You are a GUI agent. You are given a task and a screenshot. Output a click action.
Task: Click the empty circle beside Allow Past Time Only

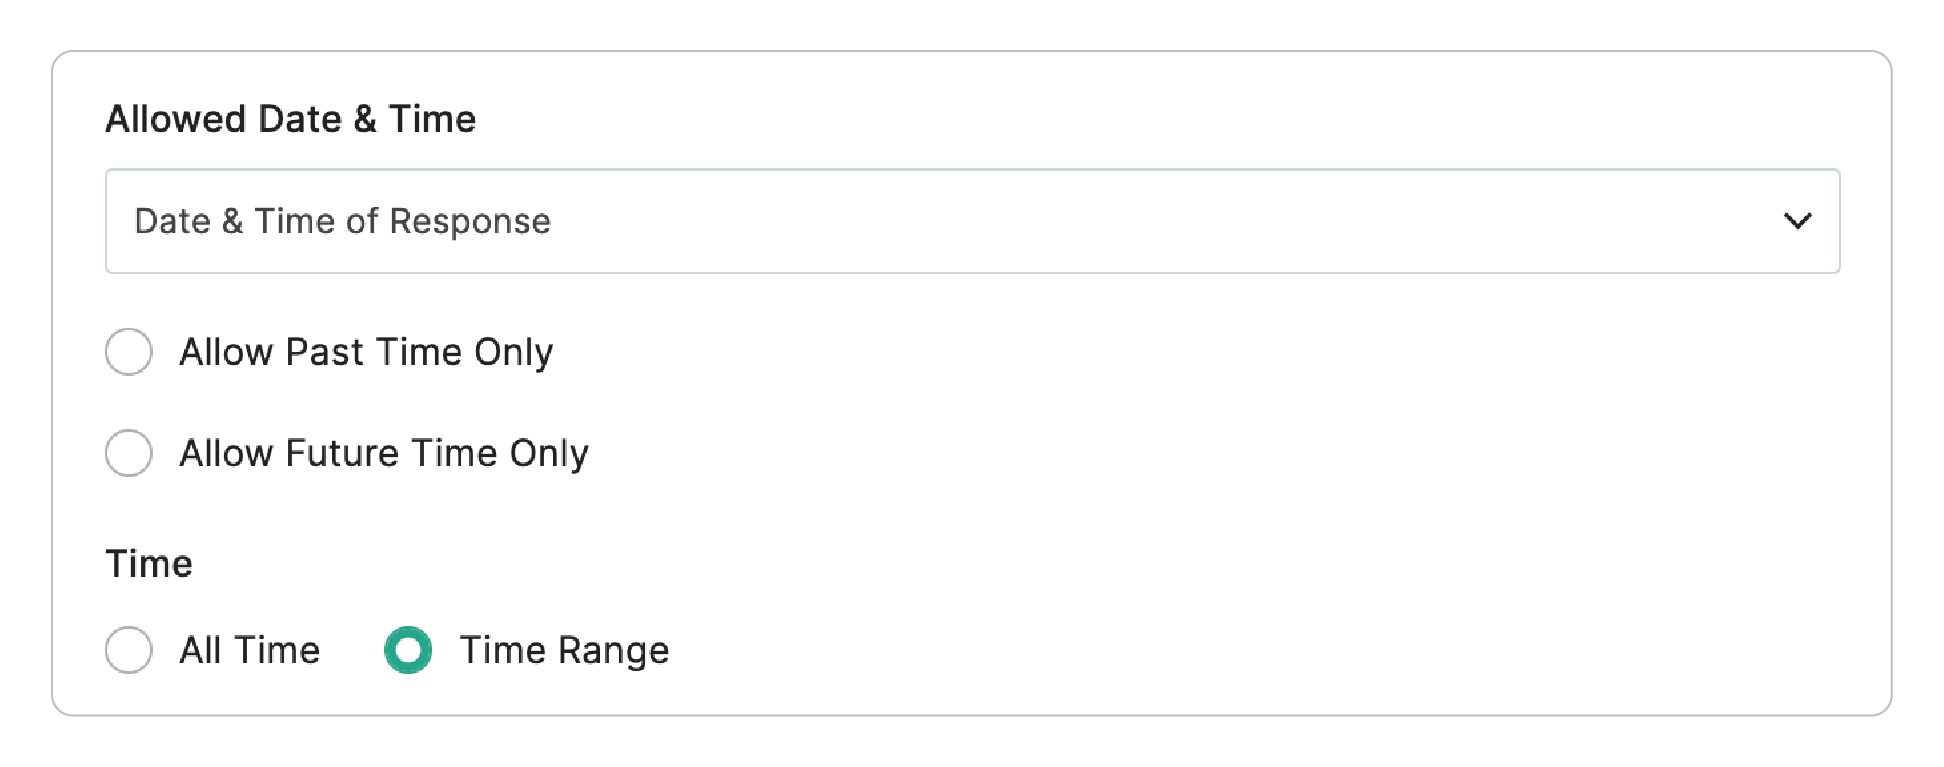[x=129, y=352]
